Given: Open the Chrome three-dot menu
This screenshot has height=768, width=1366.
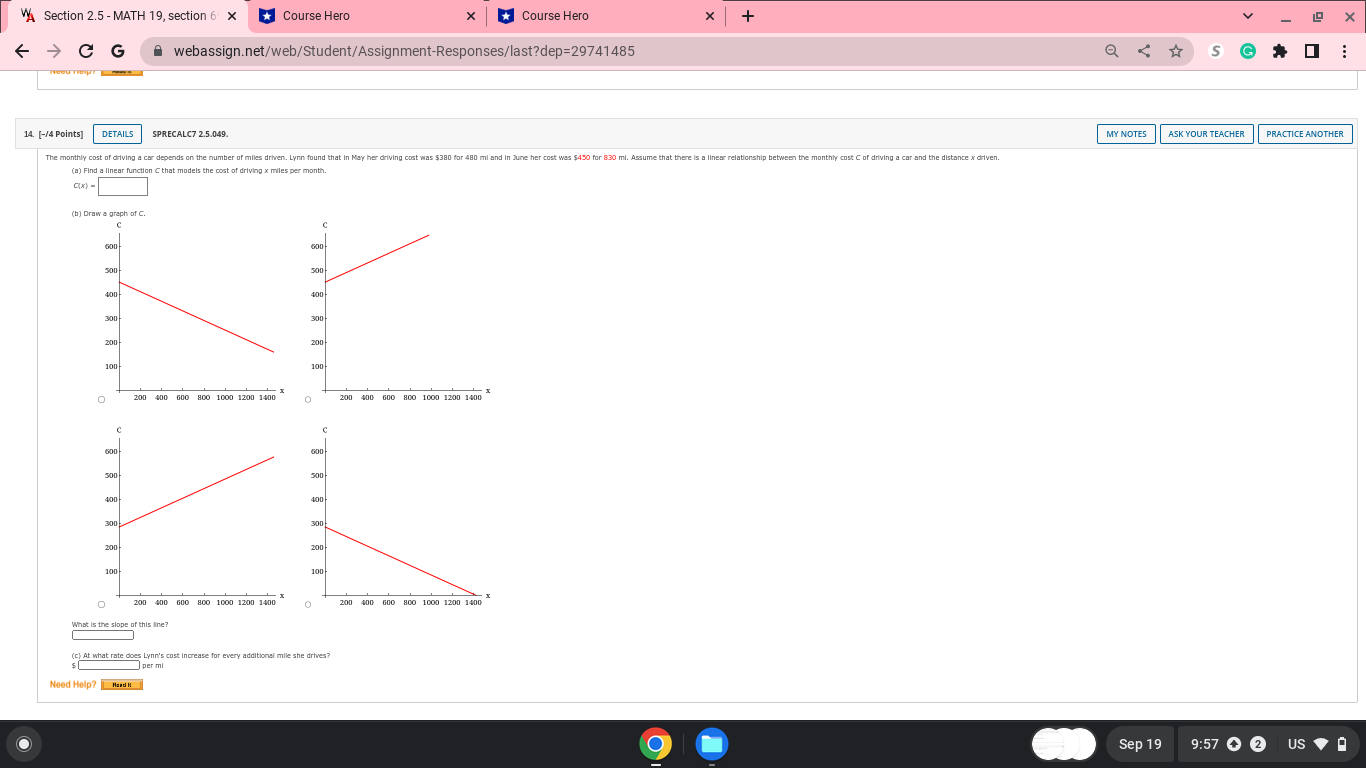Looking at the screenshot, I should pyautogui.click(x=1345, y=51).
